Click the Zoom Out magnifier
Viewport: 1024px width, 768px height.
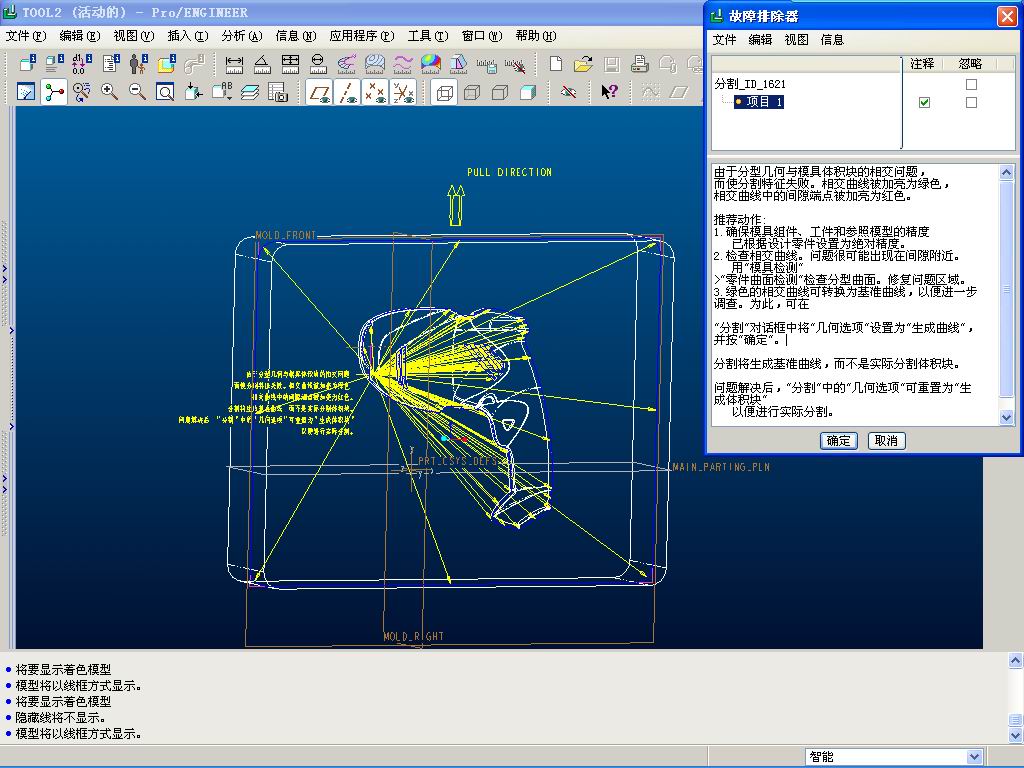137,92
